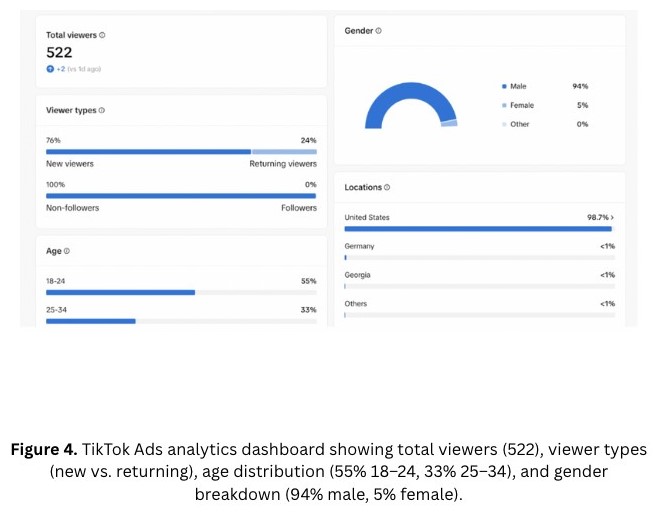Screen dimensions: 653x512
Task: Click the gender half-donut chart
Action: pyautogui.click(x=411, y=105)
